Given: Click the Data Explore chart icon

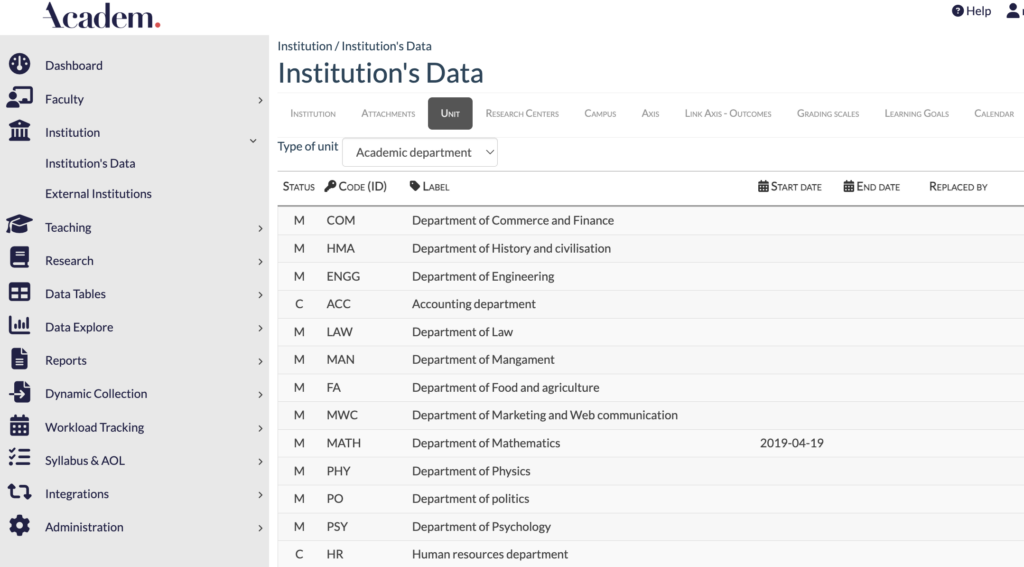Looking at the screenshot, I should (19, 326).
